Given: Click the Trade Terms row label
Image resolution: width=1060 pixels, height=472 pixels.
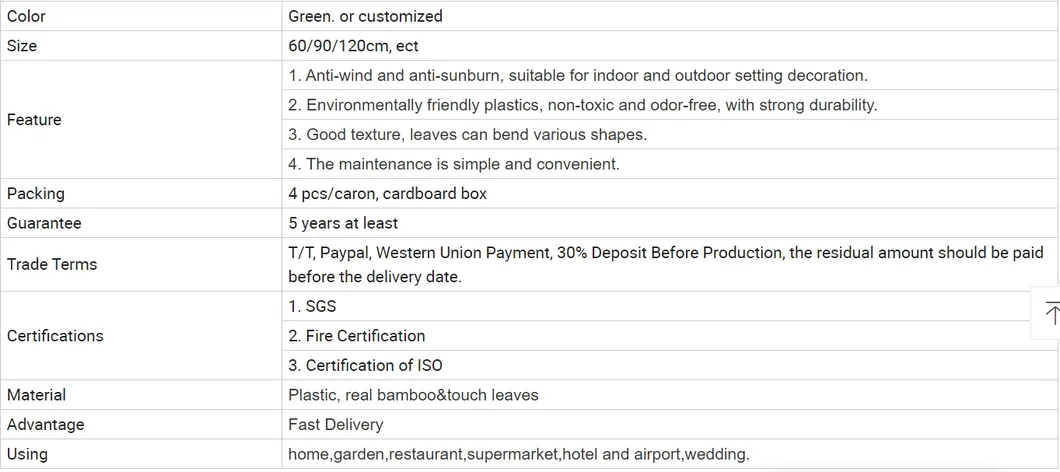Looking at the screenshot, I should click(x=52, y=265).
